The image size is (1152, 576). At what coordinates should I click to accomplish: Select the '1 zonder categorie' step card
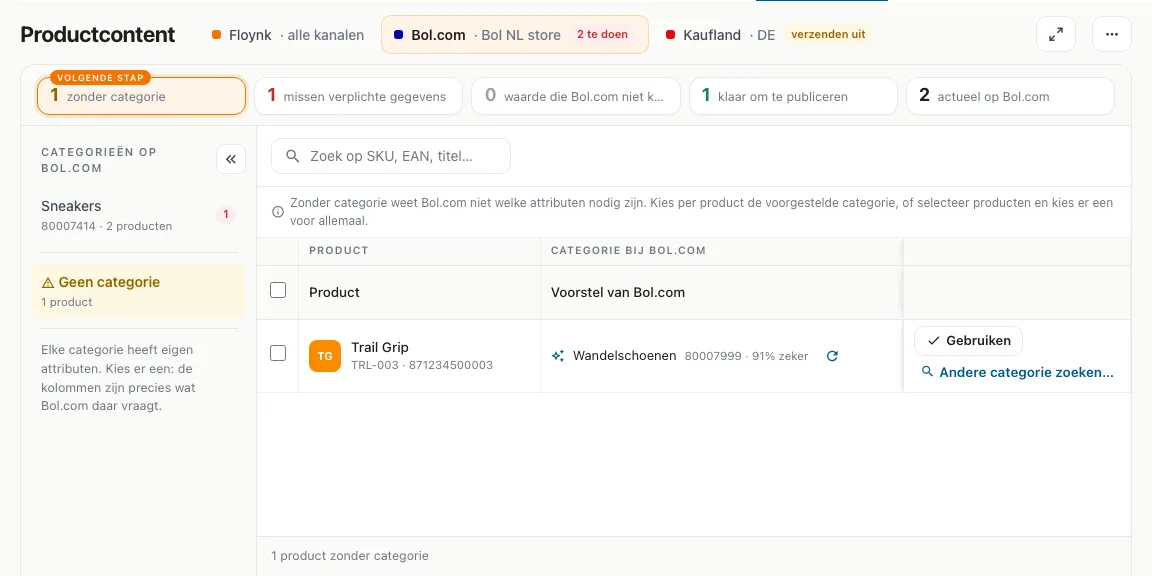click(141, 96)
